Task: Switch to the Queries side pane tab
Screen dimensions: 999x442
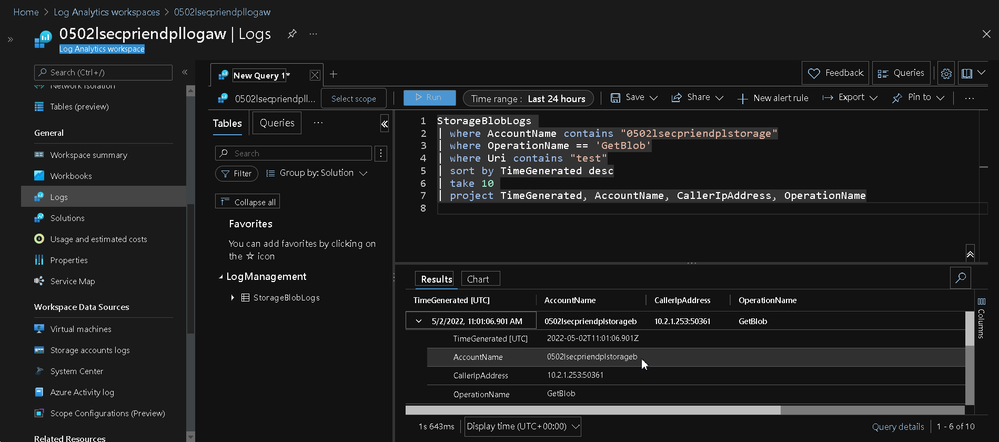Action: click(x=277, y=123)
